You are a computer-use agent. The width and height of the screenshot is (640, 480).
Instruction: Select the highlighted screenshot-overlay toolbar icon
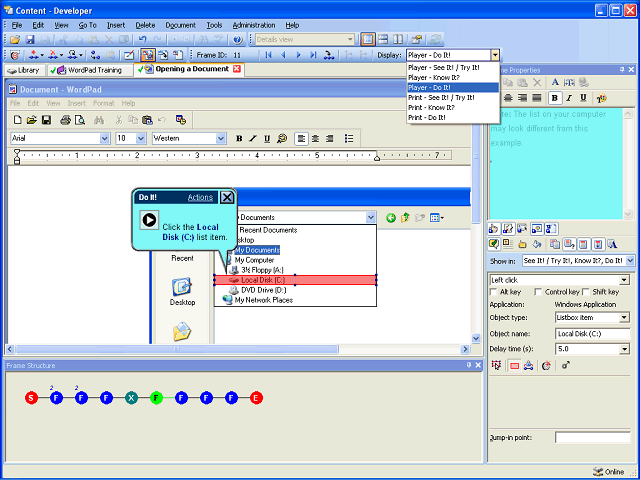[x=148, y=55]
